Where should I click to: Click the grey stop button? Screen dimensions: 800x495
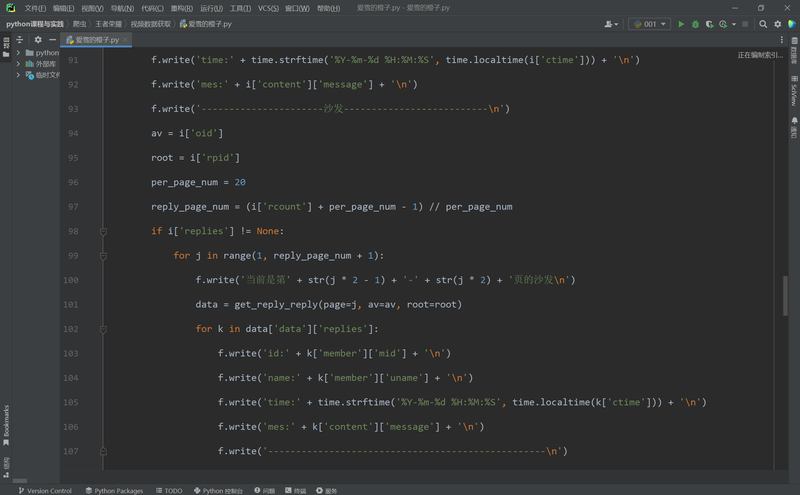tap(745, 24)
